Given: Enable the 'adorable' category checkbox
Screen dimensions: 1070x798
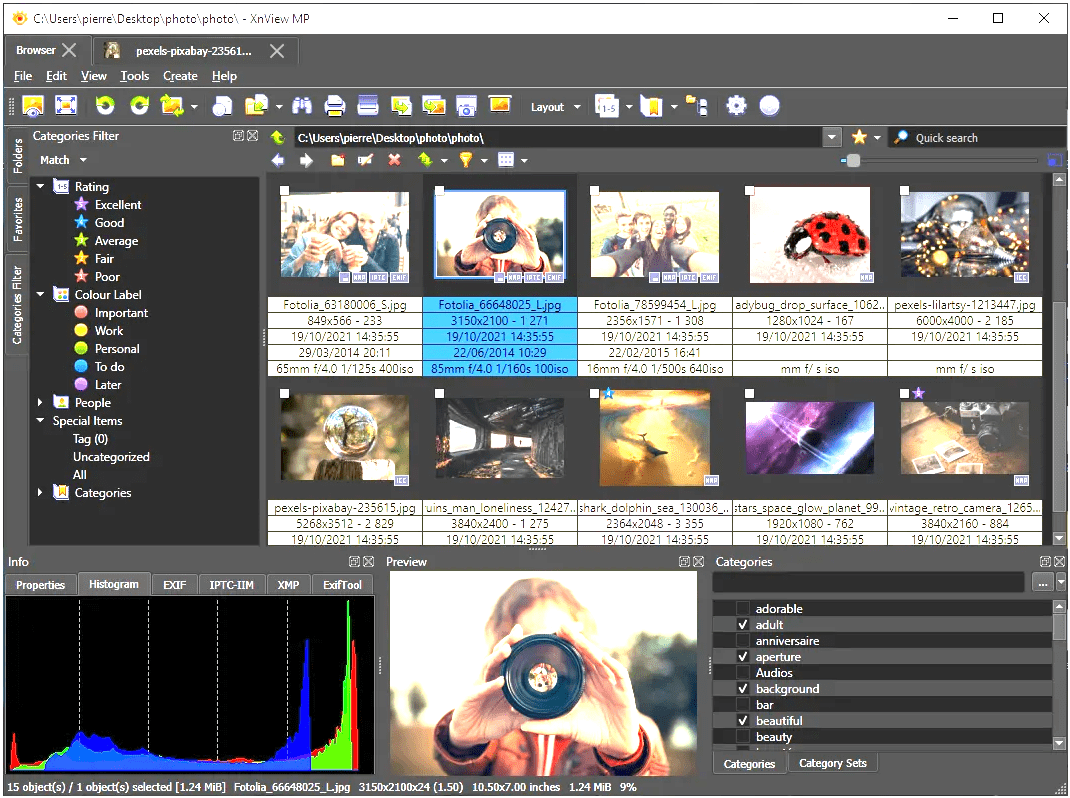Looking at the screenshot, I should pos(742,609).
